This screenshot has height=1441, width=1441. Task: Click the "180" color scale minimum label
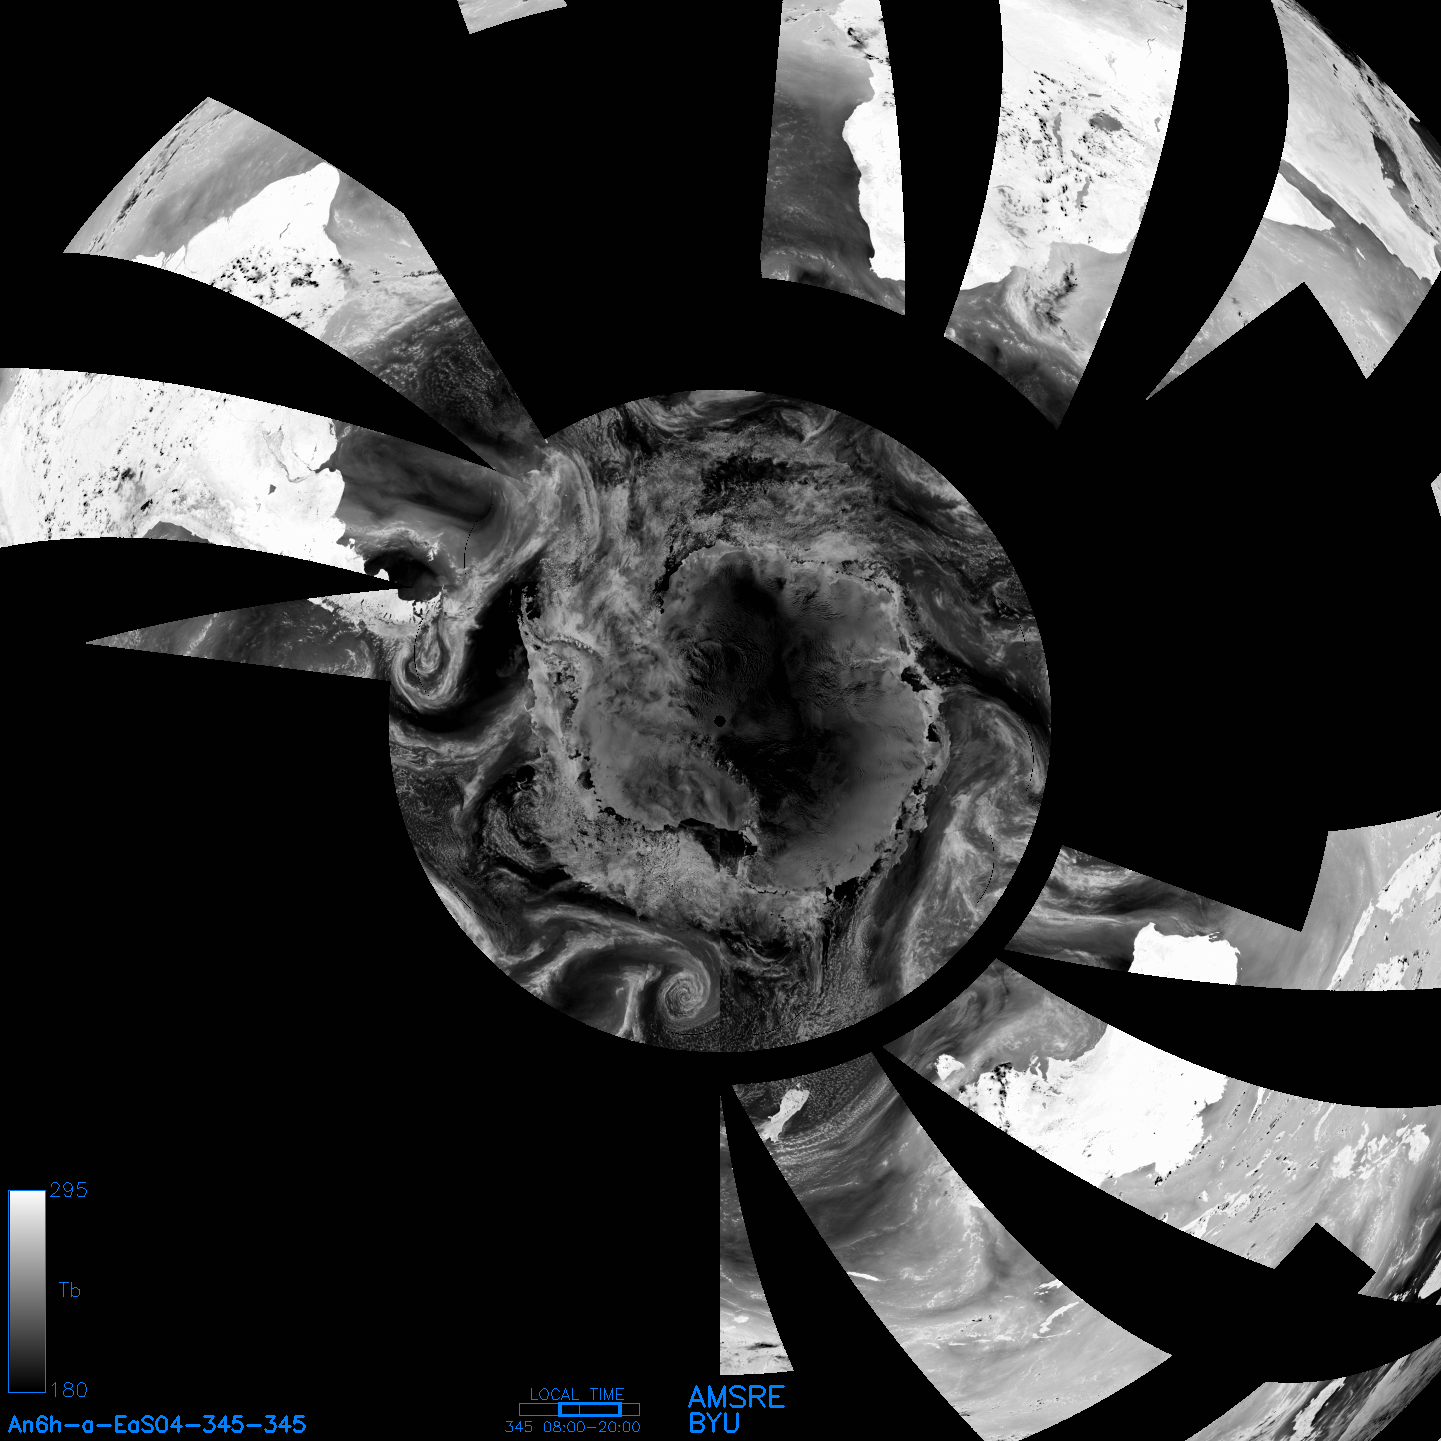pyautogui.click(x=69, y=1390)
